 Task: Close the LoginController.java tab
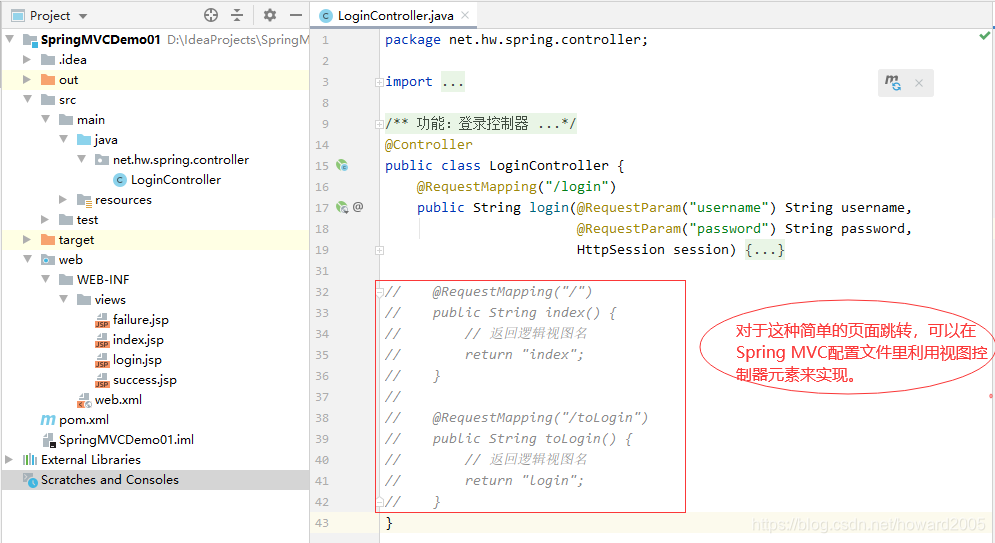pyautogui.click(x=465, y=15)
